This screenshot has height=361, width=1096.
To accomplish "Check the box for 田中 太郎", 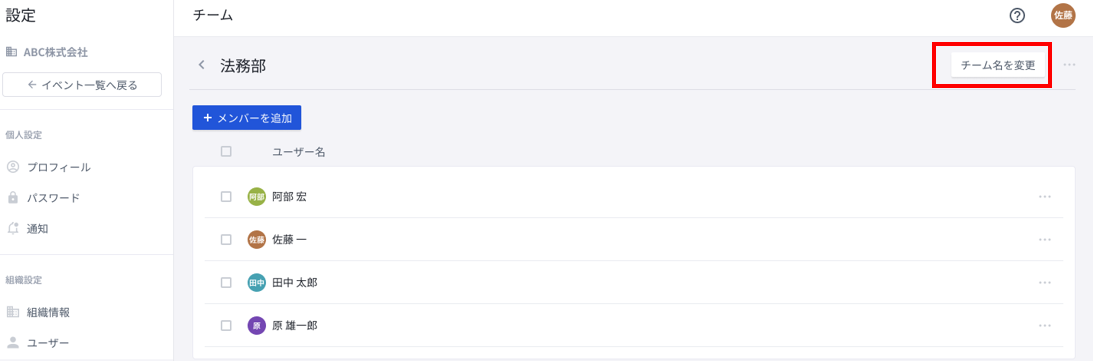I will point(226,282).
